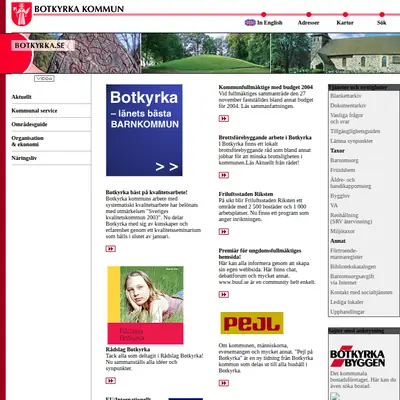400x400 pixels.
Task: Open the Kartor page
Action: coord(345,23)
